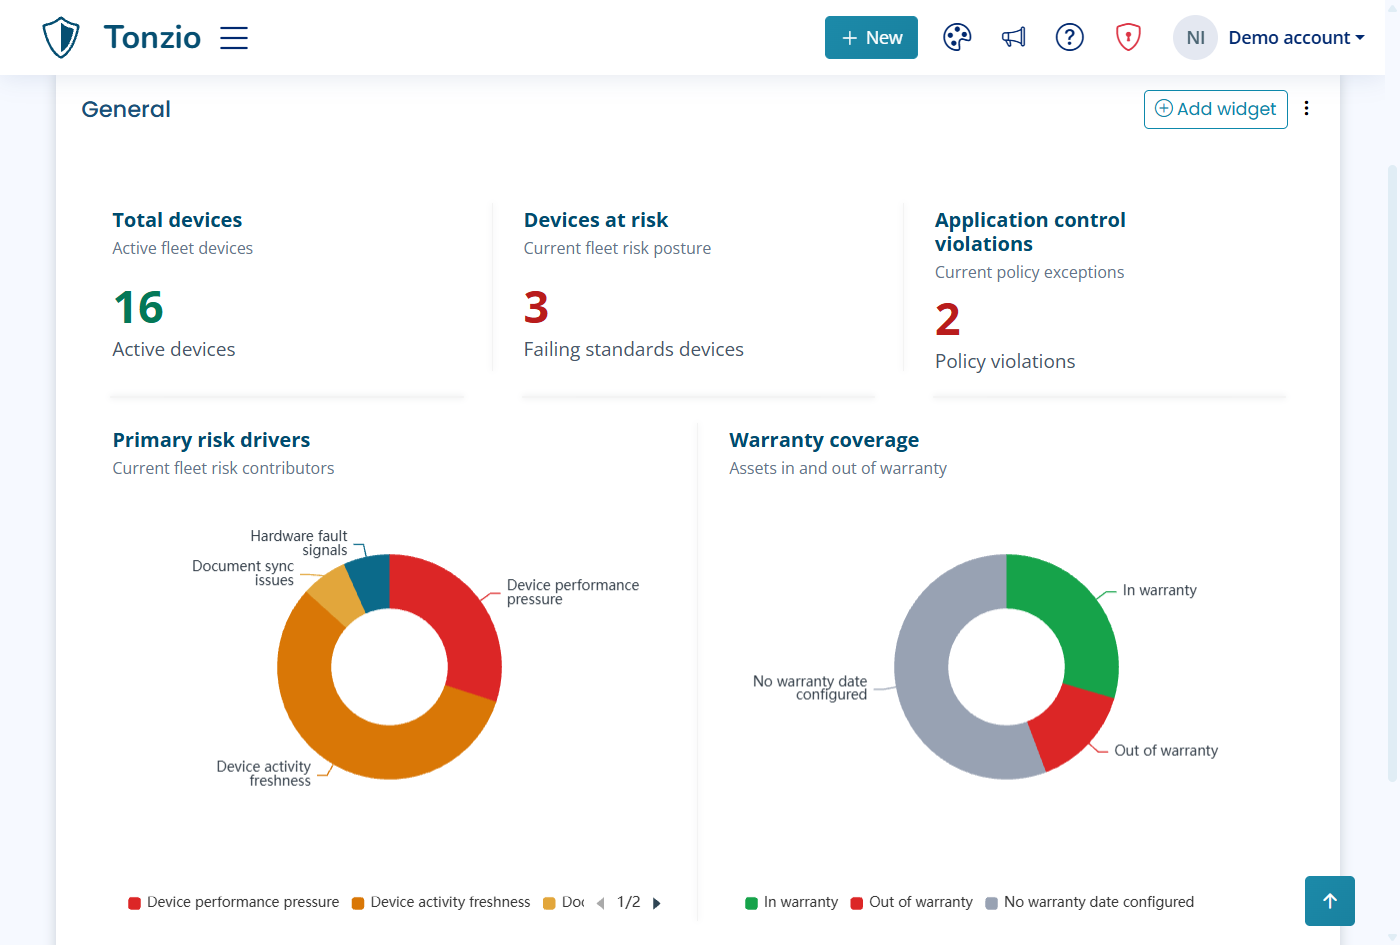Viewport: 1400px width, 945px height.
Task: Click the green In warranty slice
Action: pyautogui.click(x=1076, y=620)
